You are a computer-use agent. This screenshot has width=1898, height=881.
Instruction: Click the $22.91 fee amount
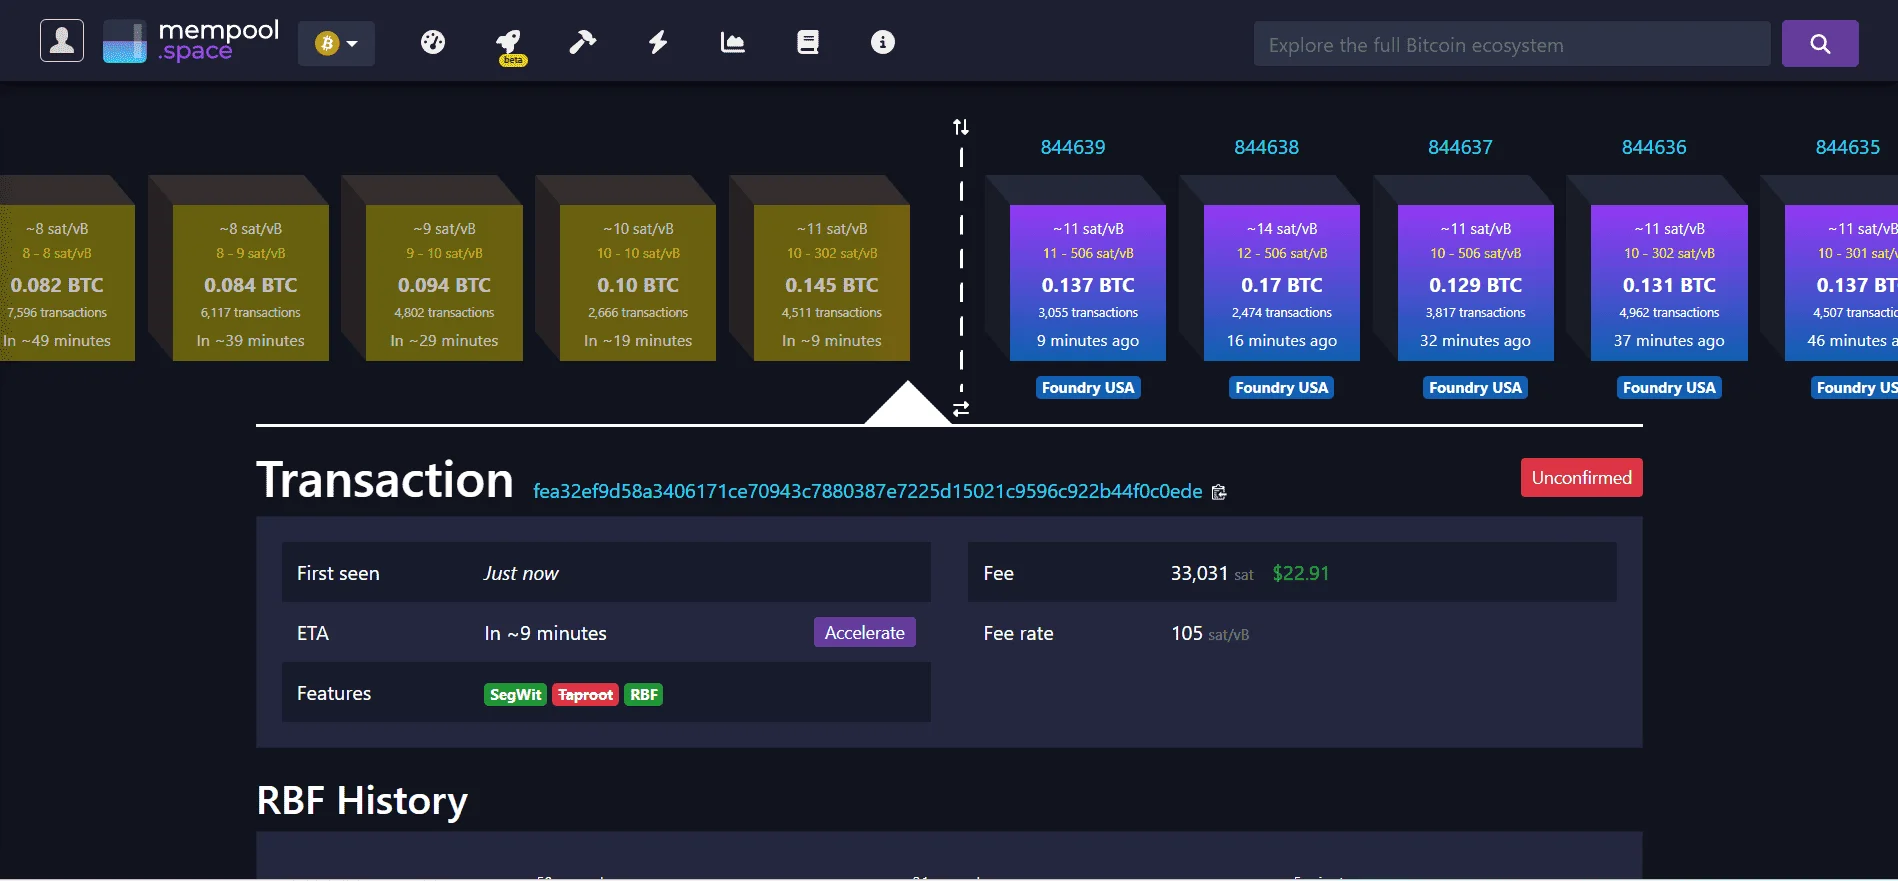click(1301, 573)
